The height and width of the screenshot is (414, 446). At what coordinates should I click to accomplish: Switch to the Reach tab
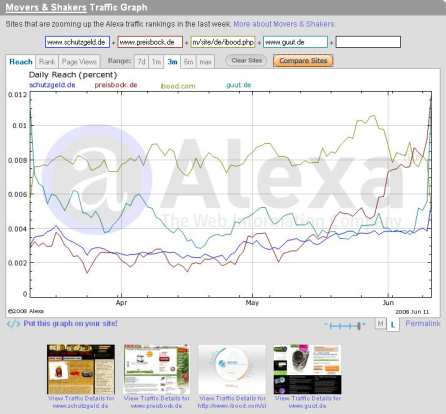[x=21, y=62]
